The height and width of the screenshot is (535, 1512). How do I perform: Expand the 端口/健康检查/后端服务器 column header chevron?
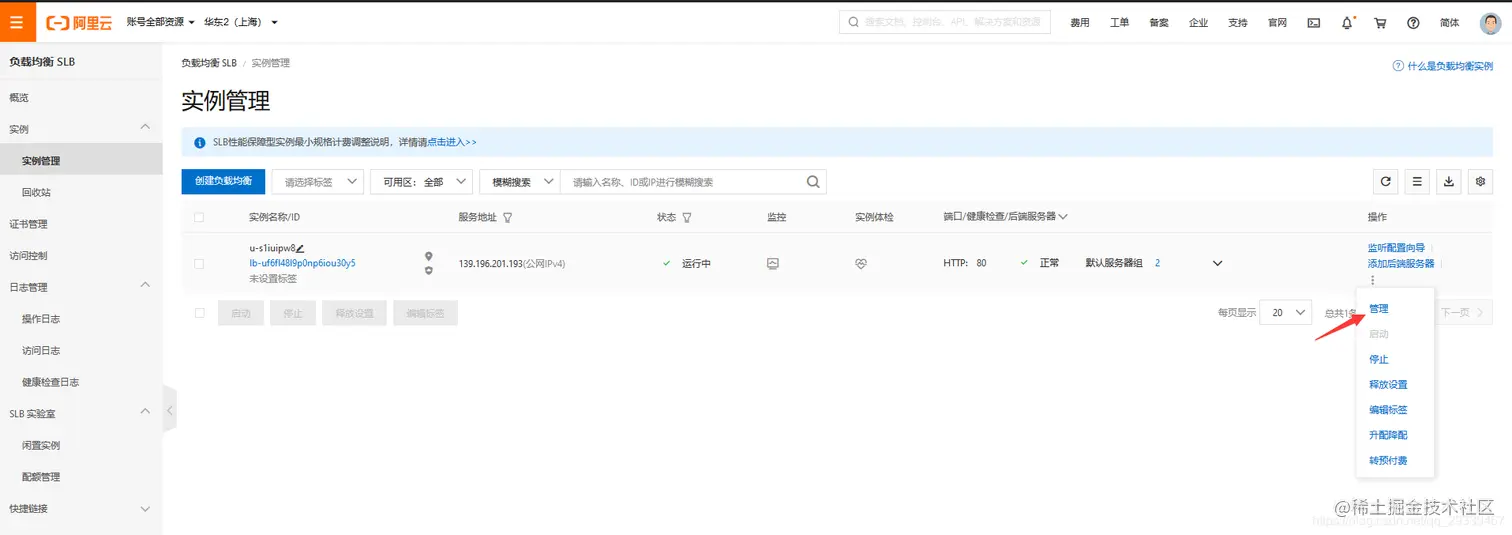(1063, 217)
